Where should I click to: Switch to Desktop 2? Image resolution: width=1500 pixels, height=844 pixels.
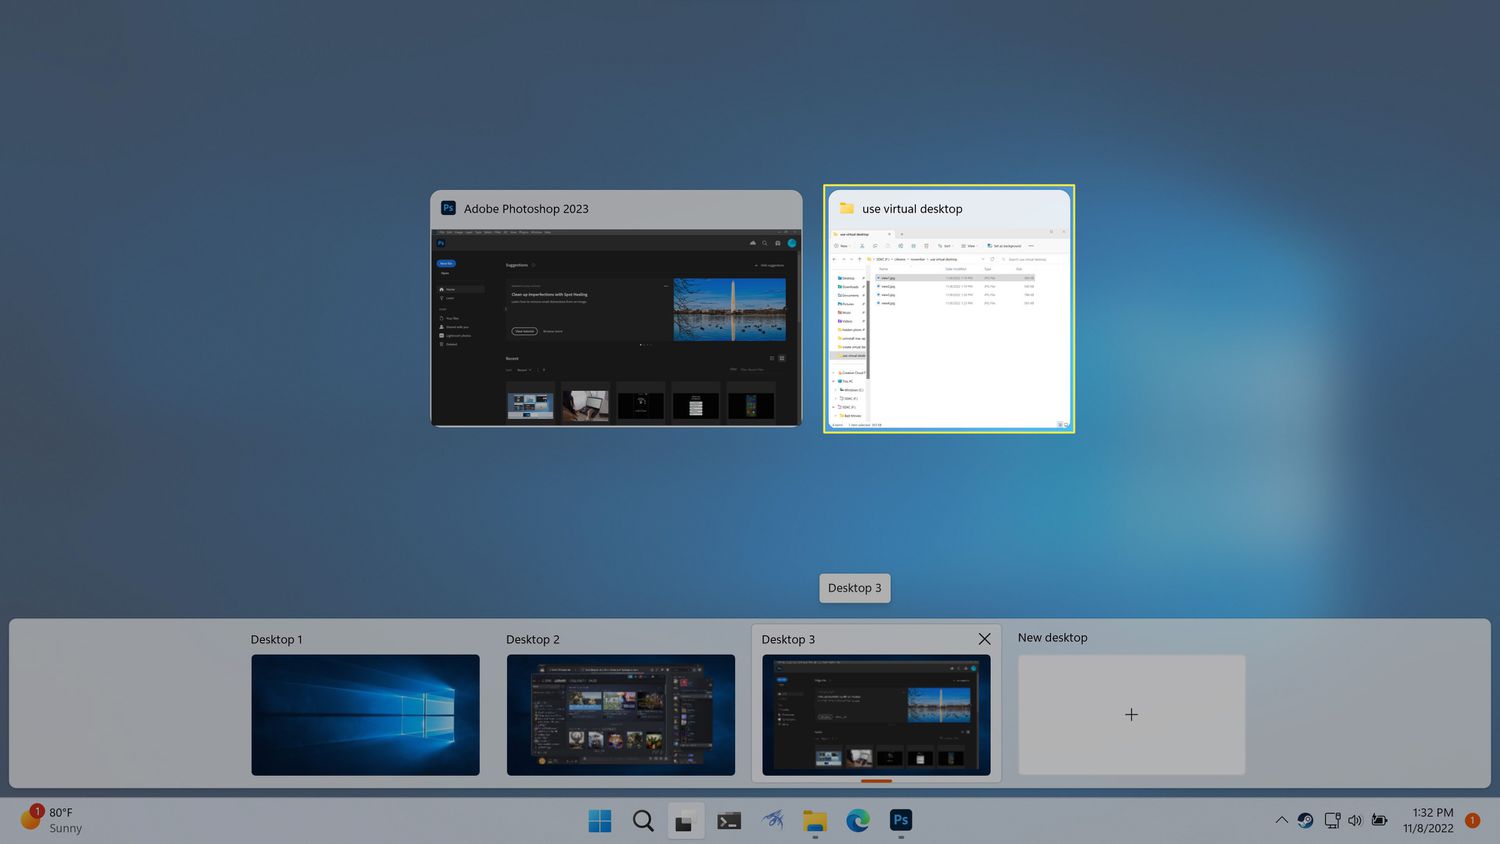coord(620,714)
